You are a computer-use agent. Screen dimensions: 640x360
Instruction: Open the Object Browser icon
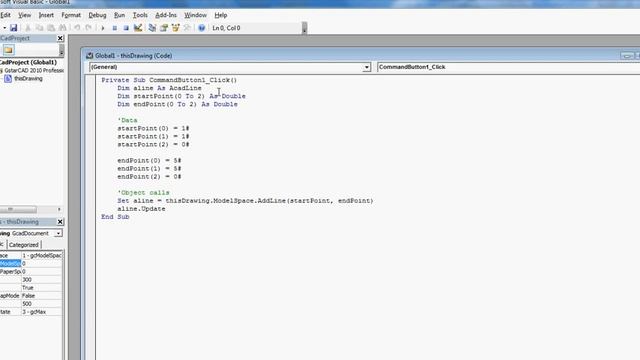pyautogui.click(x=176, y=28)
